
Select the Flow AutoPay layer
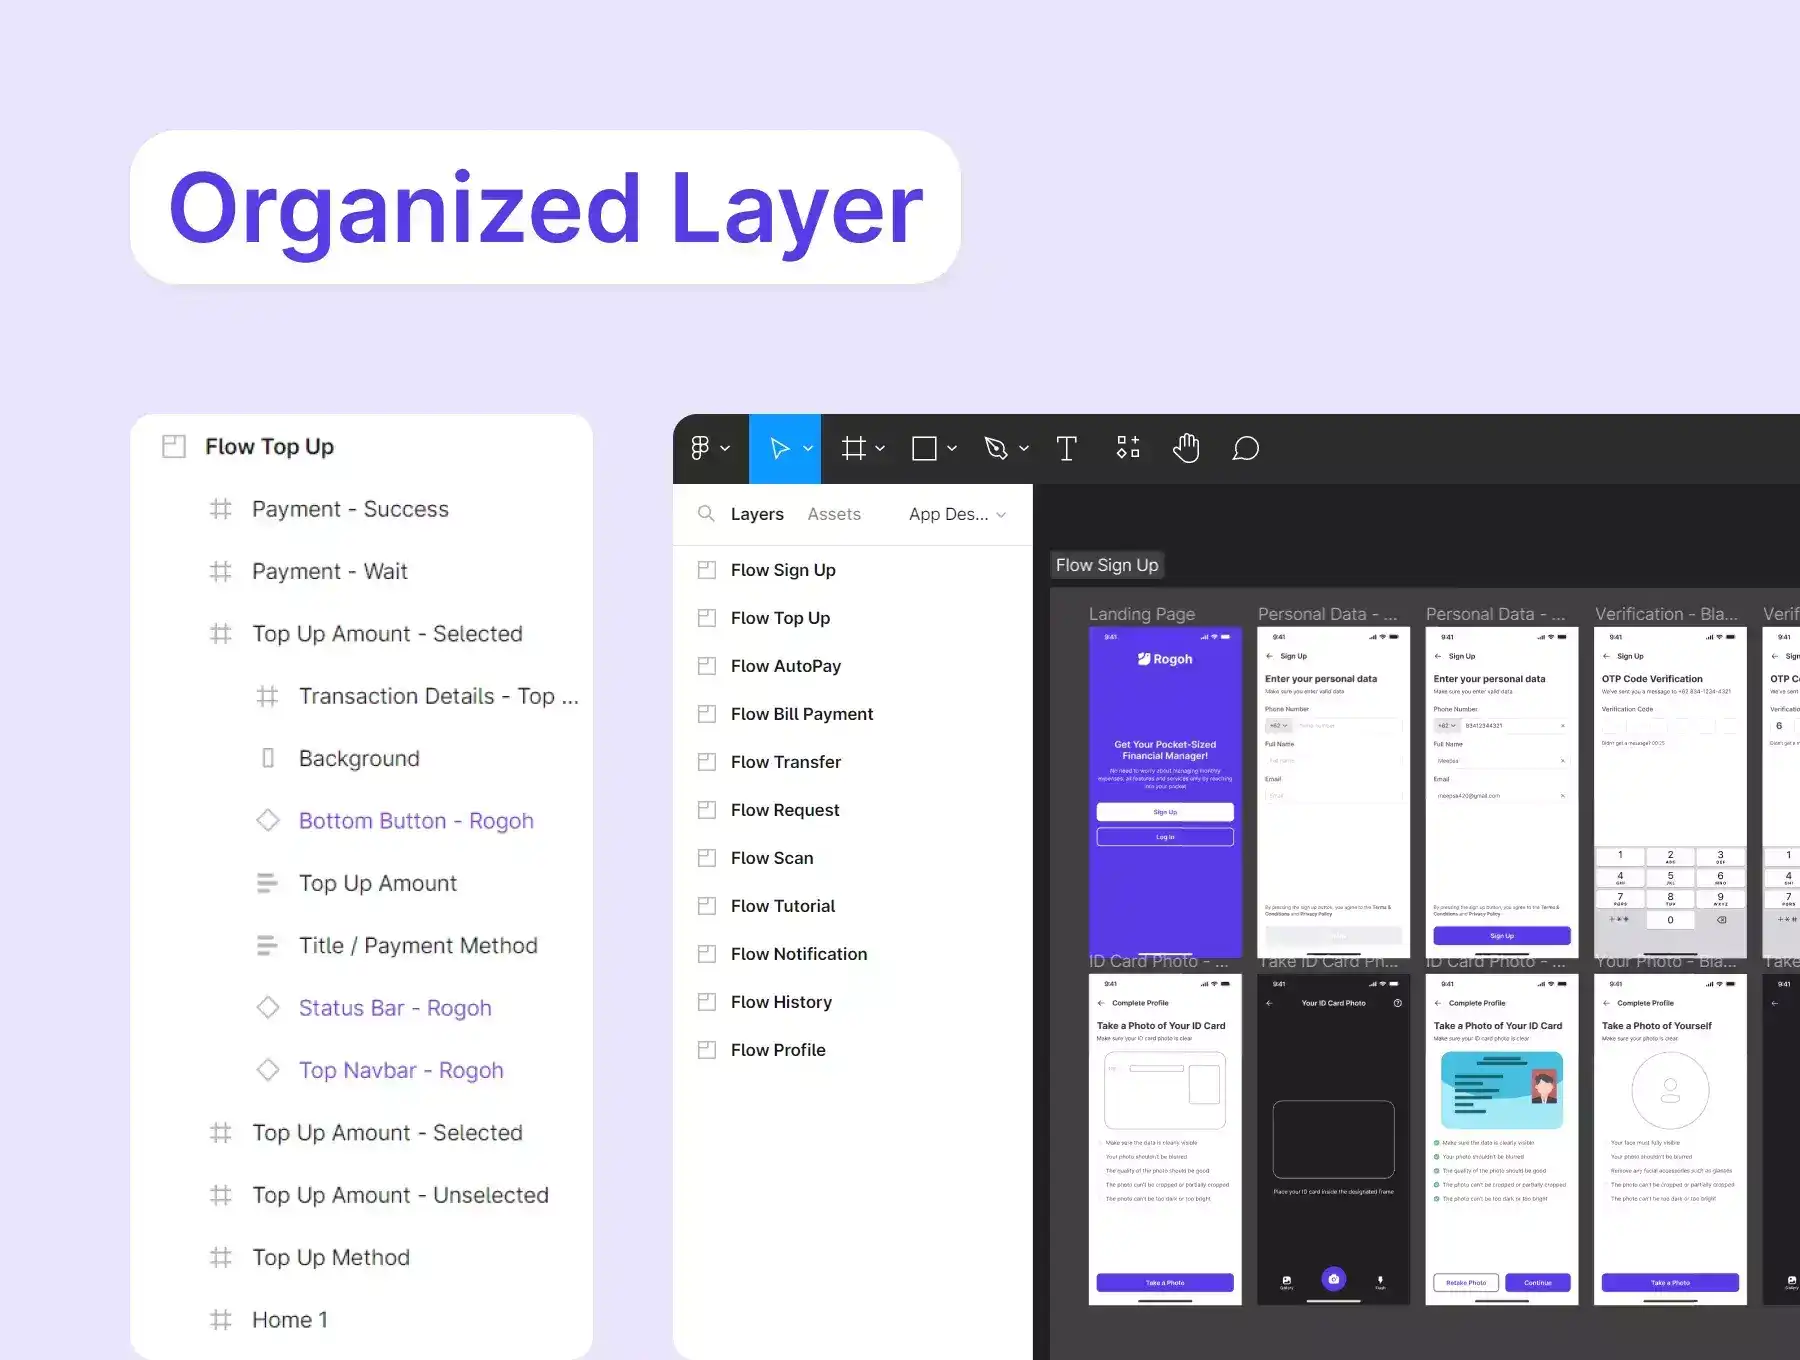[785, 666]
